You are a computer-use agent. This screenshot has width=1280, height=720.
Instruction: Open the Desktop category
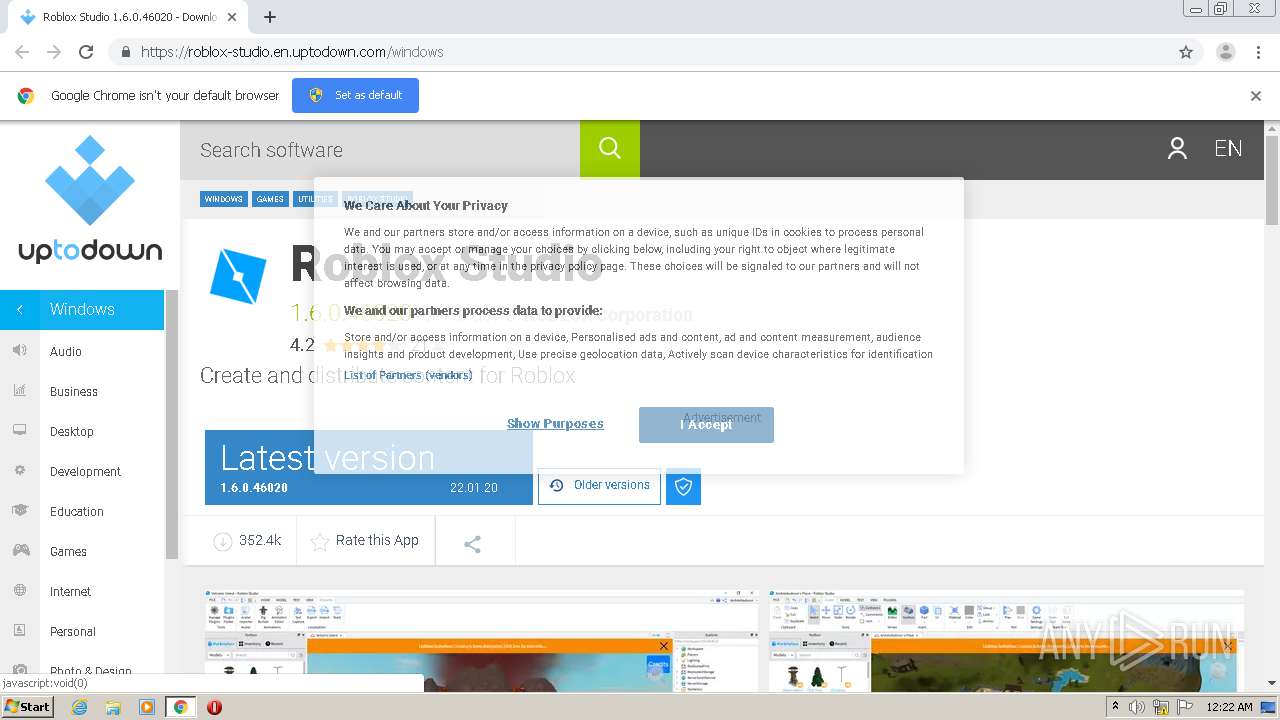point(72,431)
